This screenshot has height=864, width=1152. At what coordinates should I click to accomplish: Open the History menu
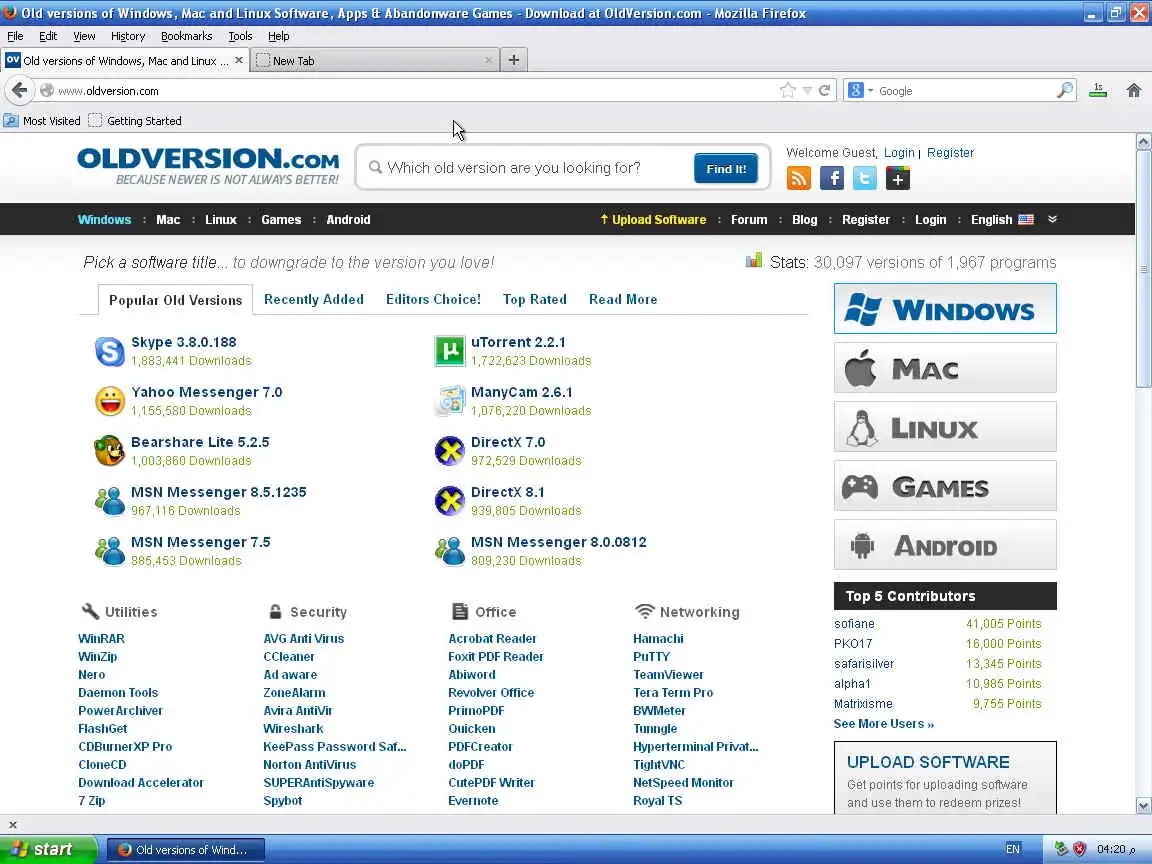[x=128, y=36]
